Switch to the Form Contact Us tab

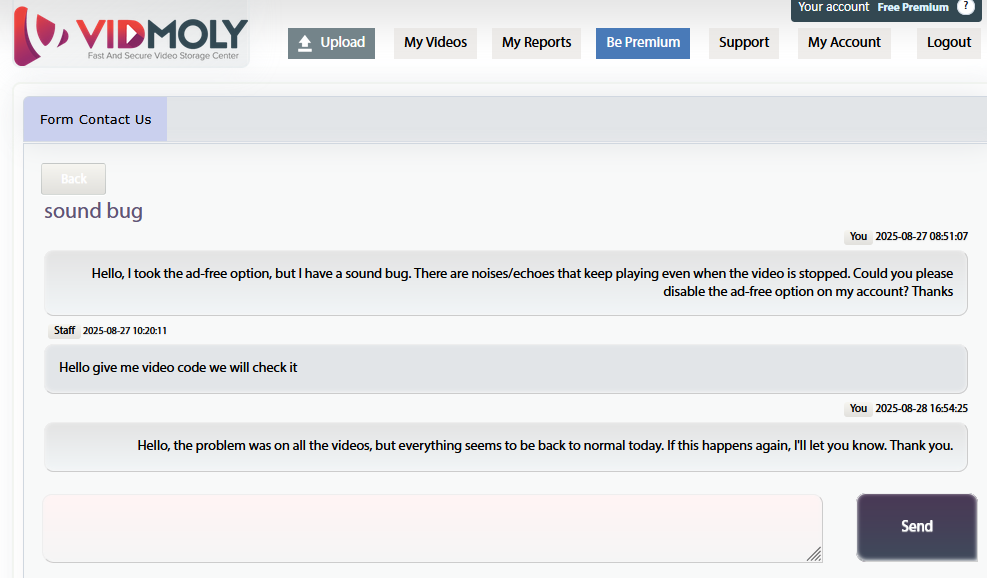click(x=95, y=119)
